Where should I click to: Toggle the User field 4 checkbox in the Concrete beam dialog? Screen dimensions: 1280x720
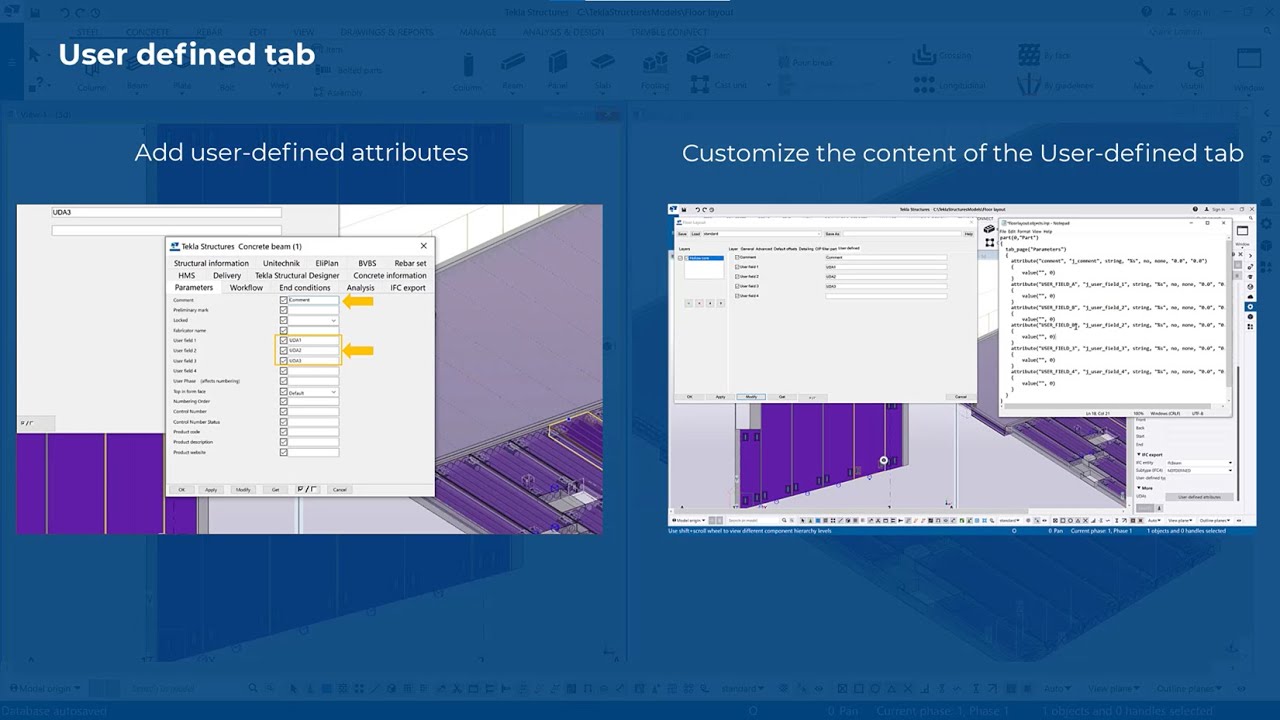click(284, 371)
